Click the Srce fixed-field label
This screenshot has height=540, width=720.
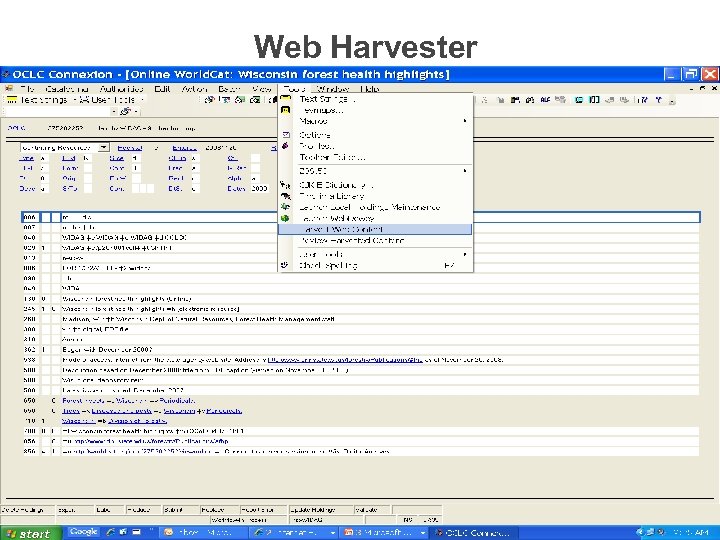tap(116, 158)
